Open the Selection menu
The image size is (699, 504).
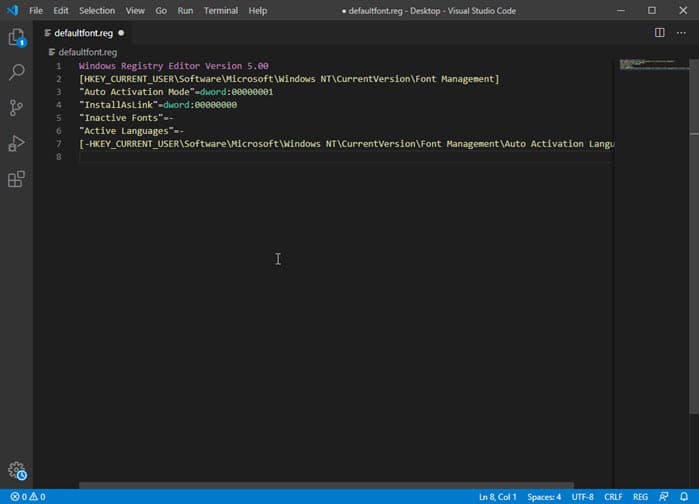tap(97, 10)
